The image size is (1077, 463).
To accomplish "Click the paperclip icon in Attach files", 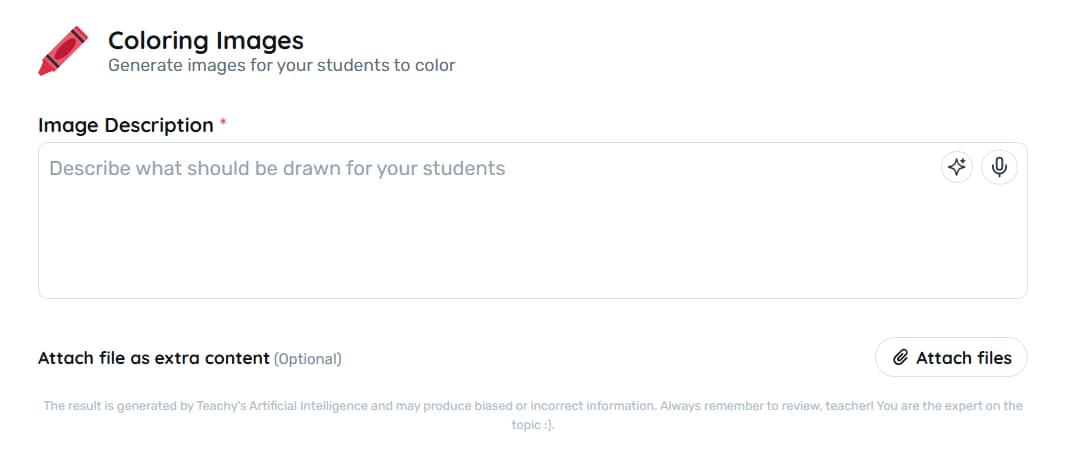I will 900,357.
